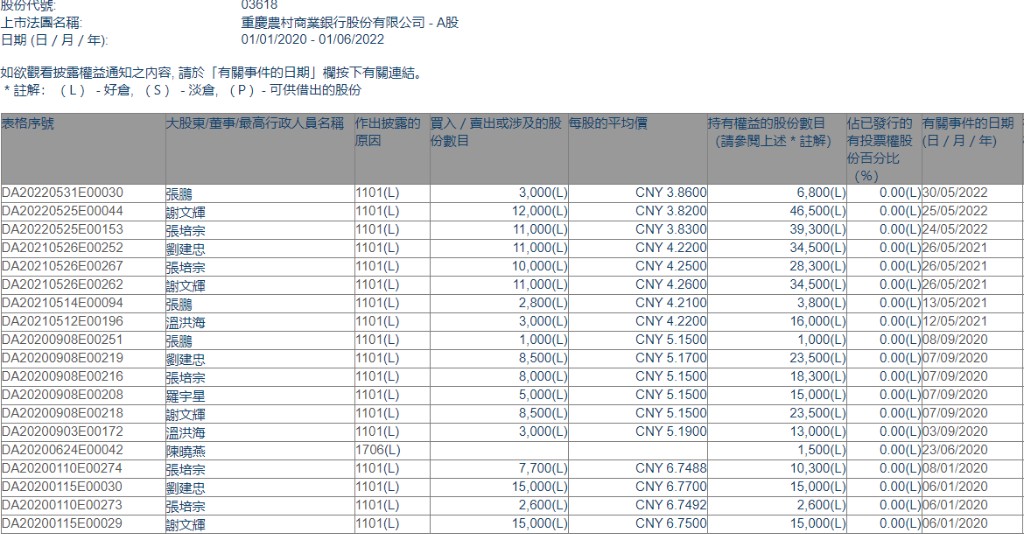Open the 12/05/2021 event date link
This screenshot has width=1024, height=534.
tap(955, 321)
